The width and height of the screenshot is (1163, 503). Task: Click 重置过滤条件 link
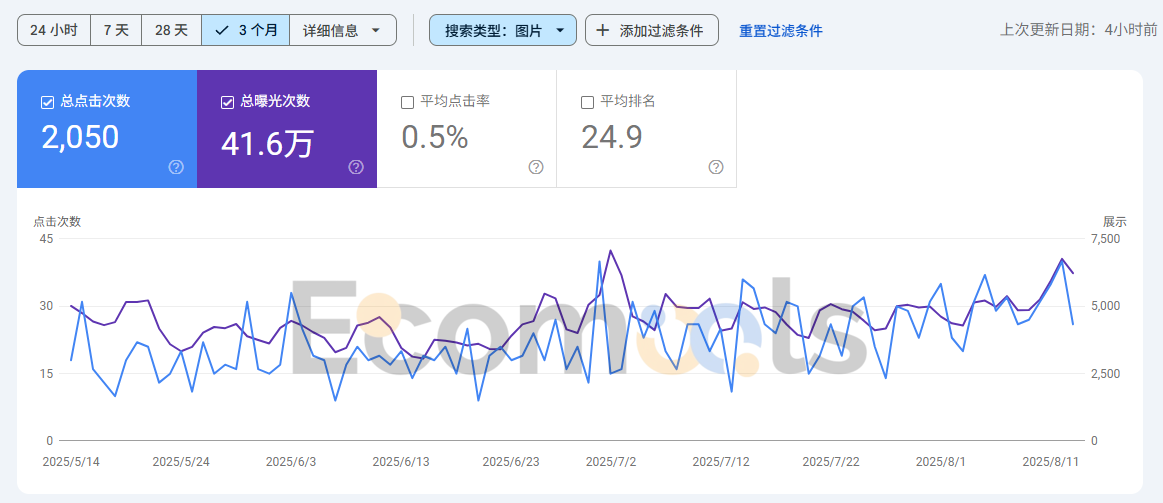click(781, 31)
